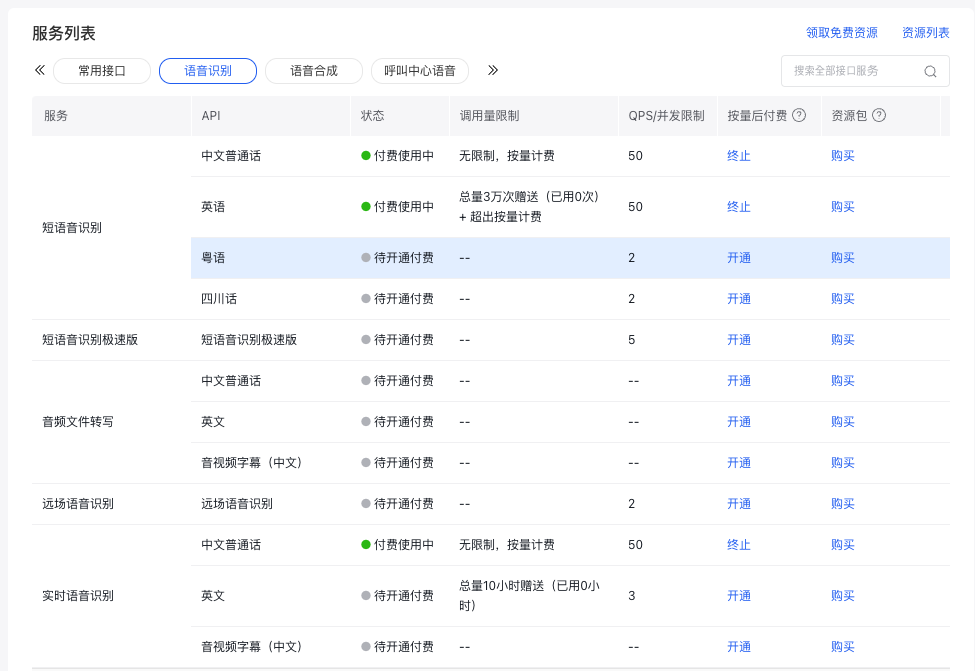The image size is (975, 671).
Task: Show previous tabs with left double-chevron
Action: click(x=40, y=70)
